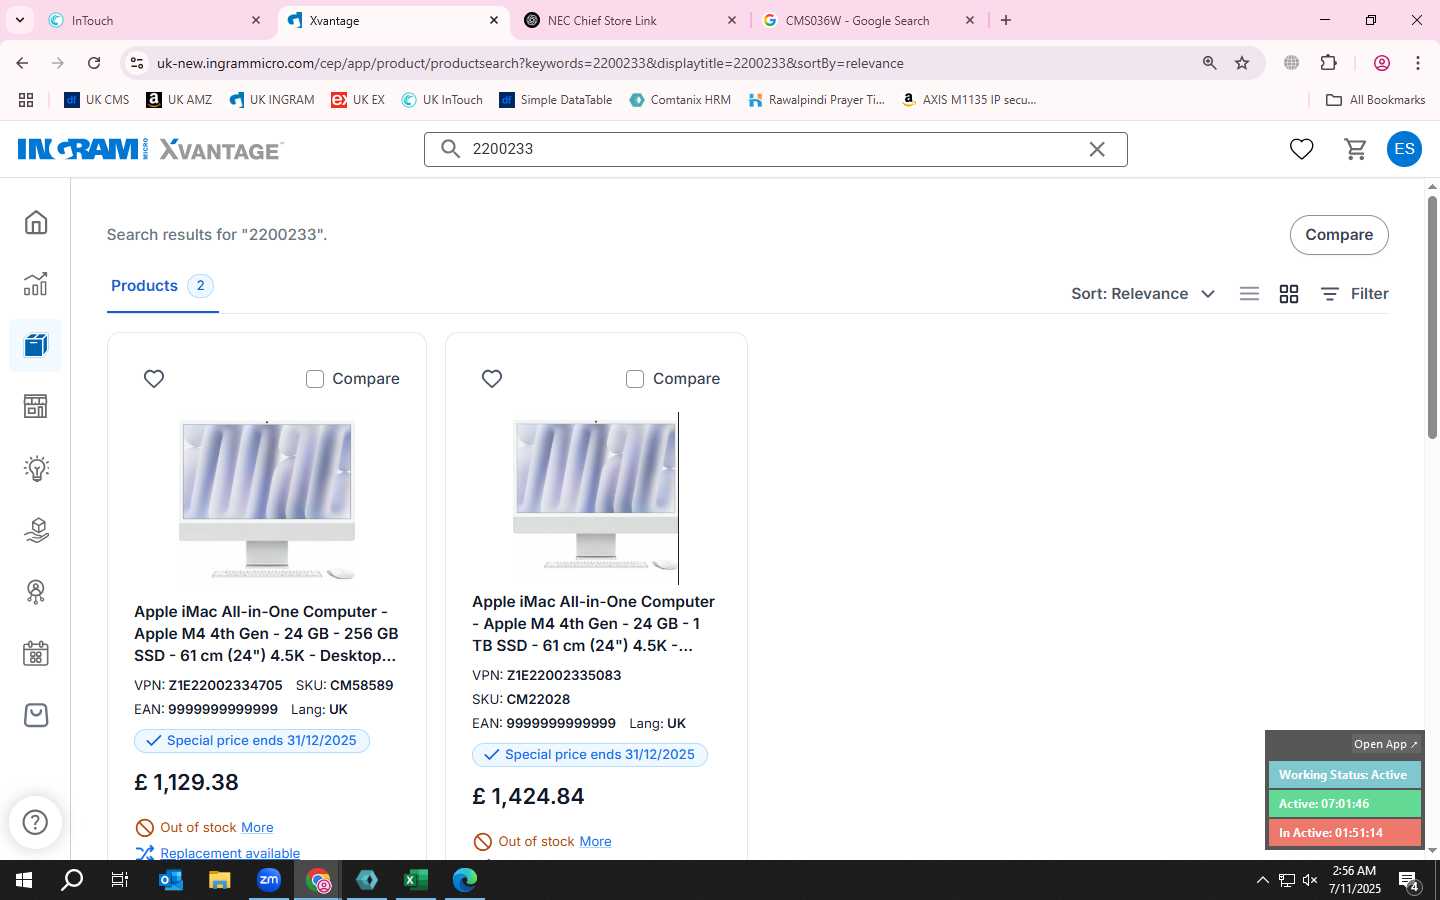The image size is (1440, 900).
Task: Open the Simple DataTable bookmark
Action: click(x=556, y=100)
